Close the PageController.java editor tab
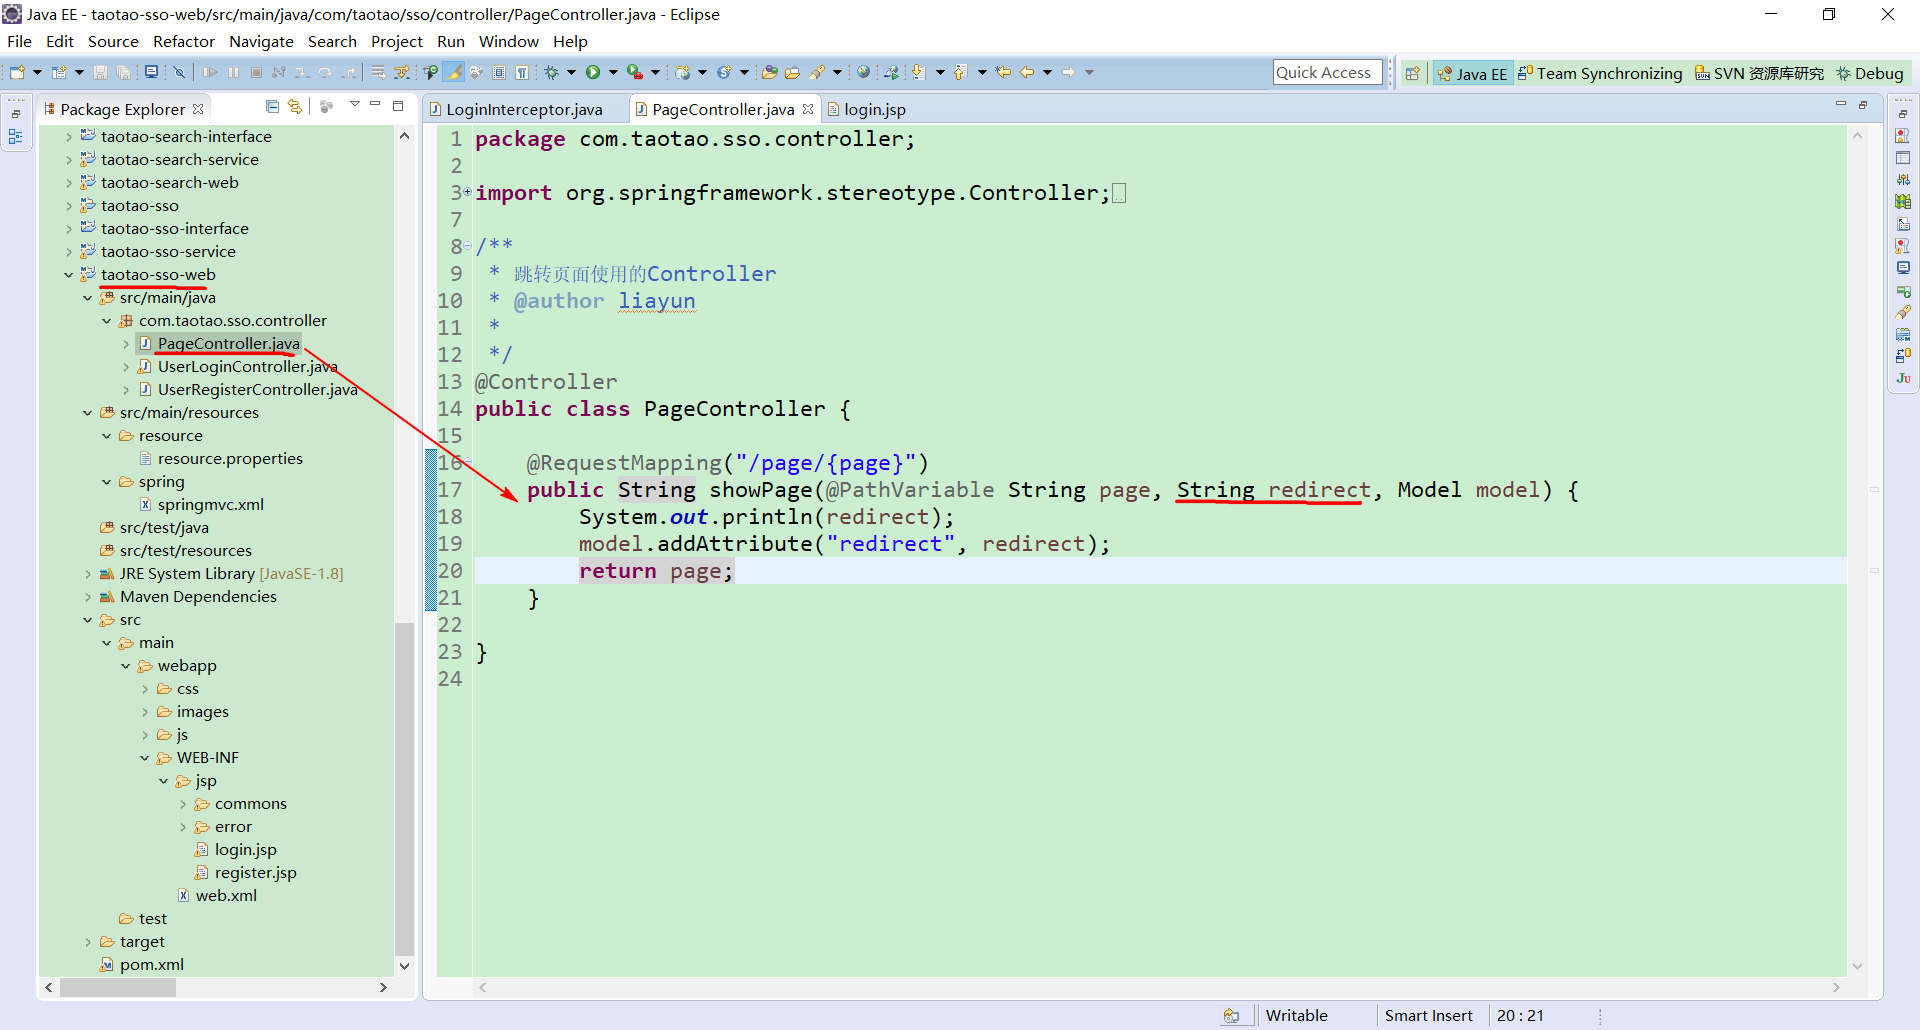The width and height of the screenshot is (1920, 1030). point(808,109)
